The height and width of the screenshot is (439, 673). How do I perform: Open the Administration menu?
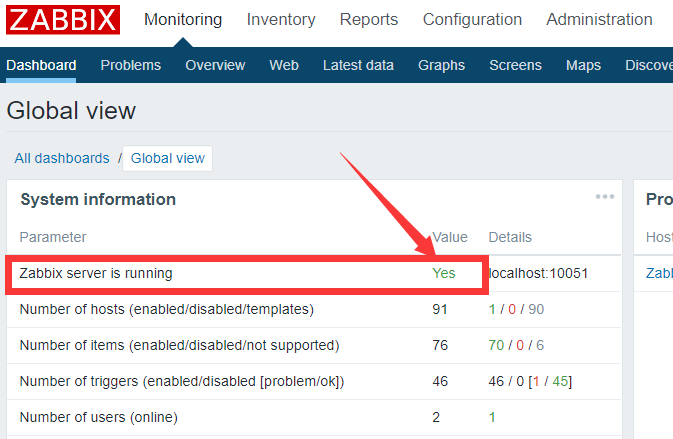tap(599, 20)
